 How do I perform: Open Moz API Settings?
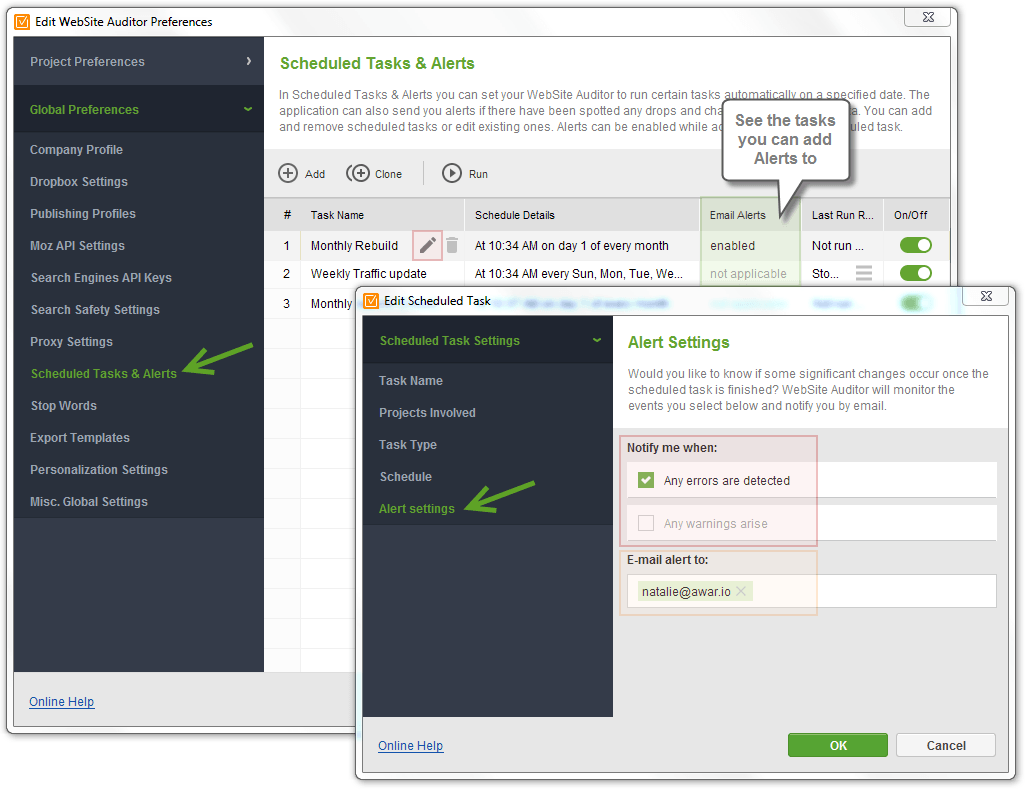point(77,246)
